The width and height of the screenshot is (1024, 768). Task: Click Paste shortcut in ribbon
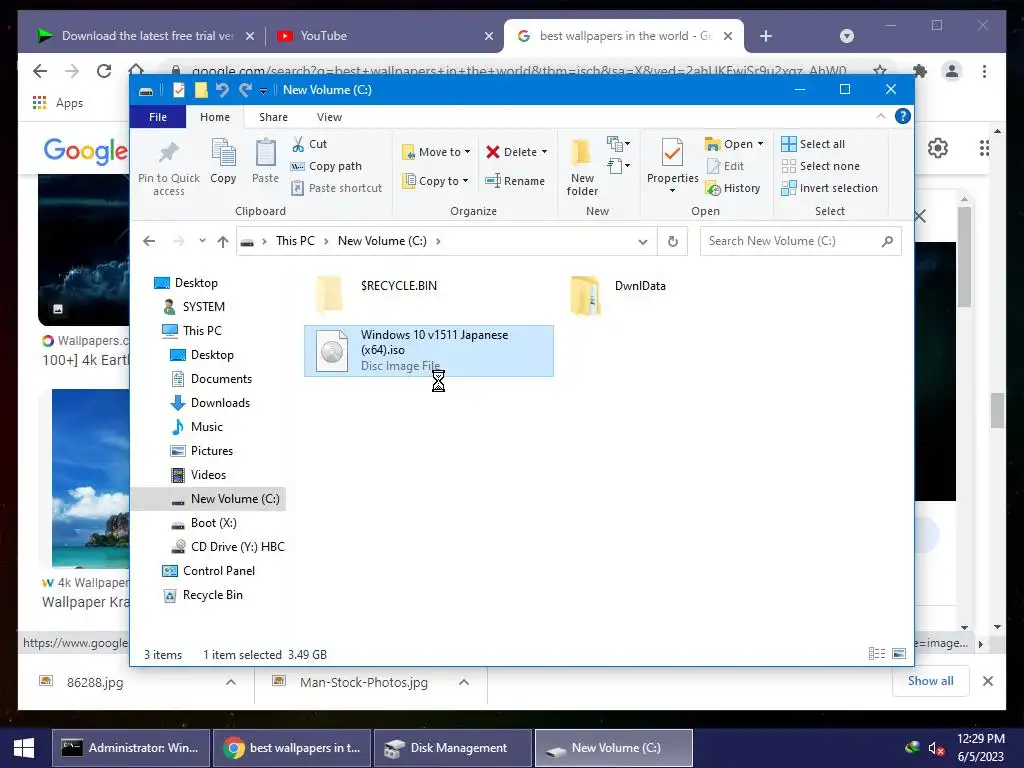pyautogui.click(x=336, y=188)
